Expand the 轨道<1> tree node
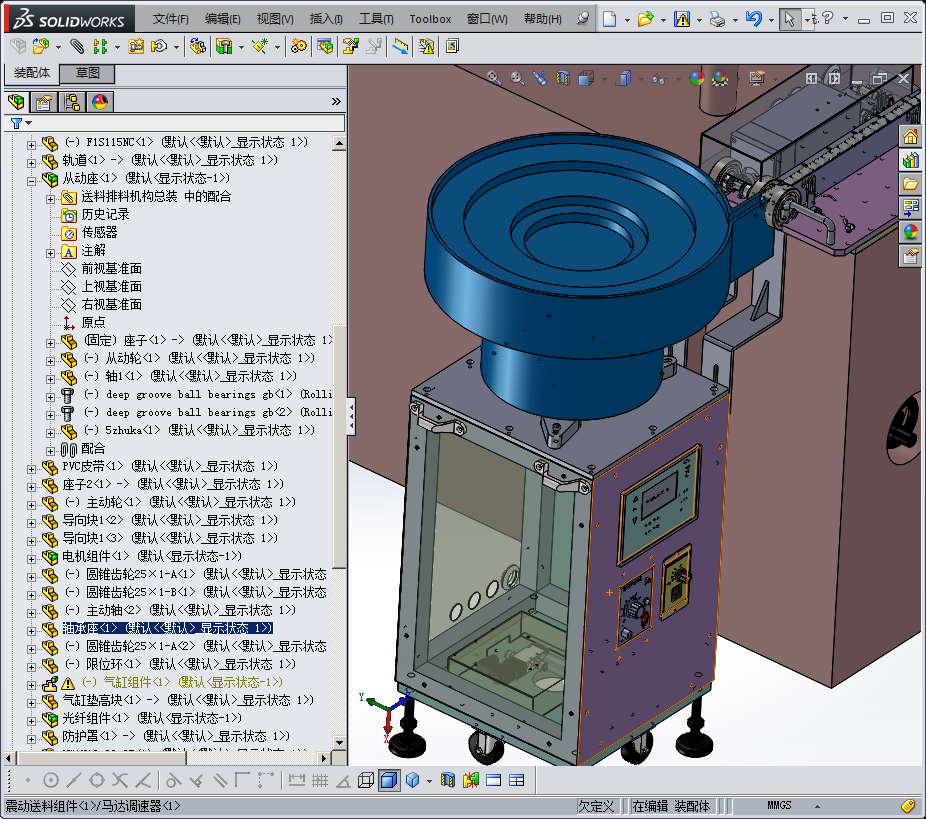 pos(31,162)
